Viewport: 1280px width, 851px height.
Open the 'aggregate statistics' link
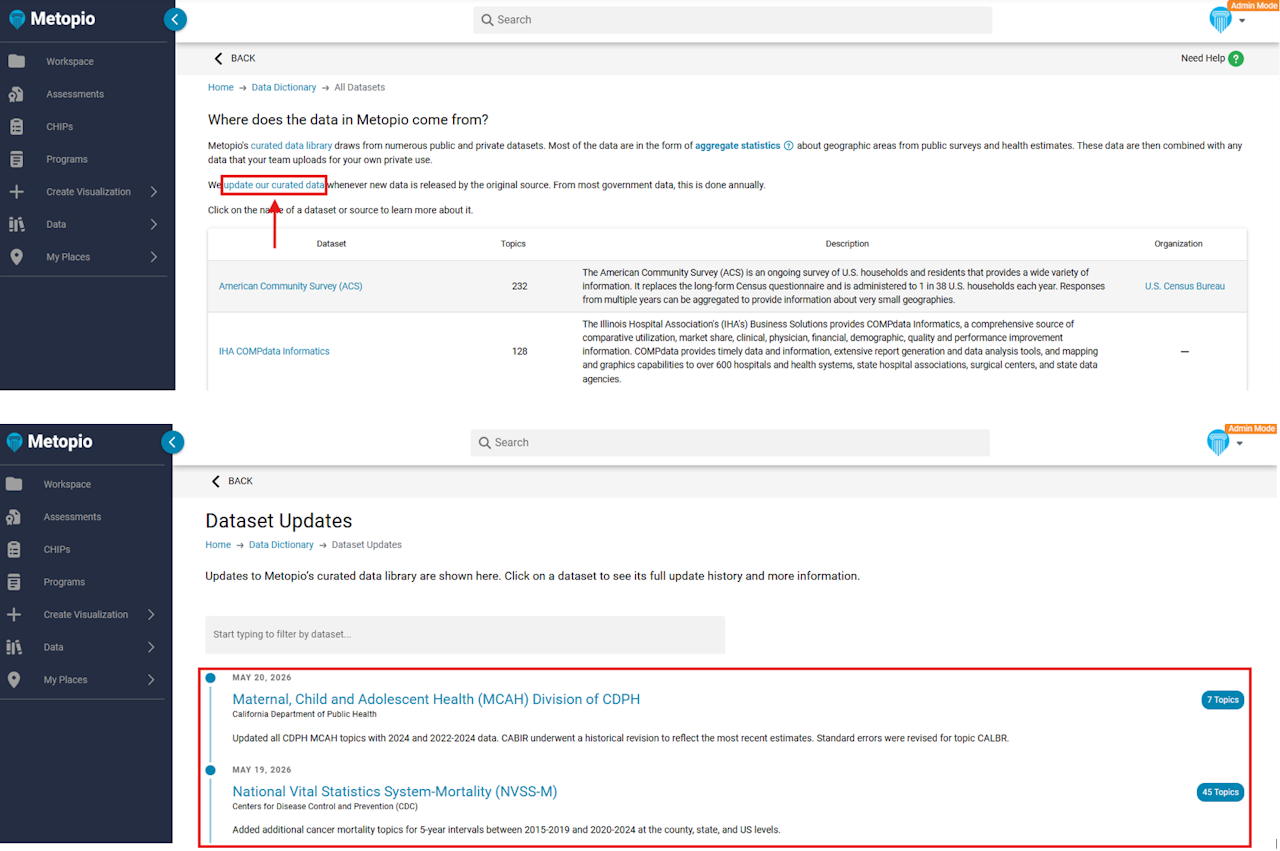pyautogui.click(x=738, y=146)
